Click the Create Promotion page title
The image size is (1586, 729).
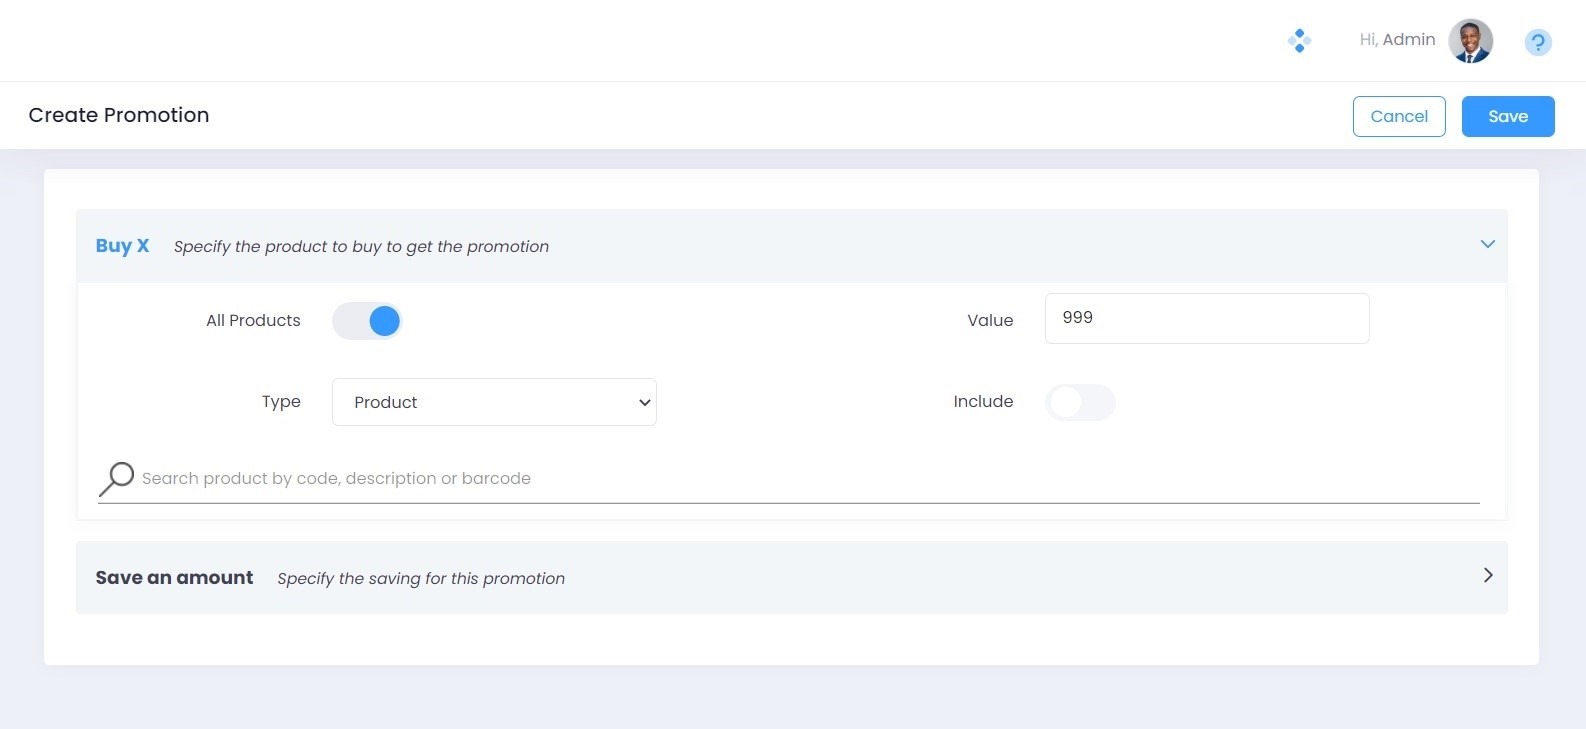tap(119, 115)
